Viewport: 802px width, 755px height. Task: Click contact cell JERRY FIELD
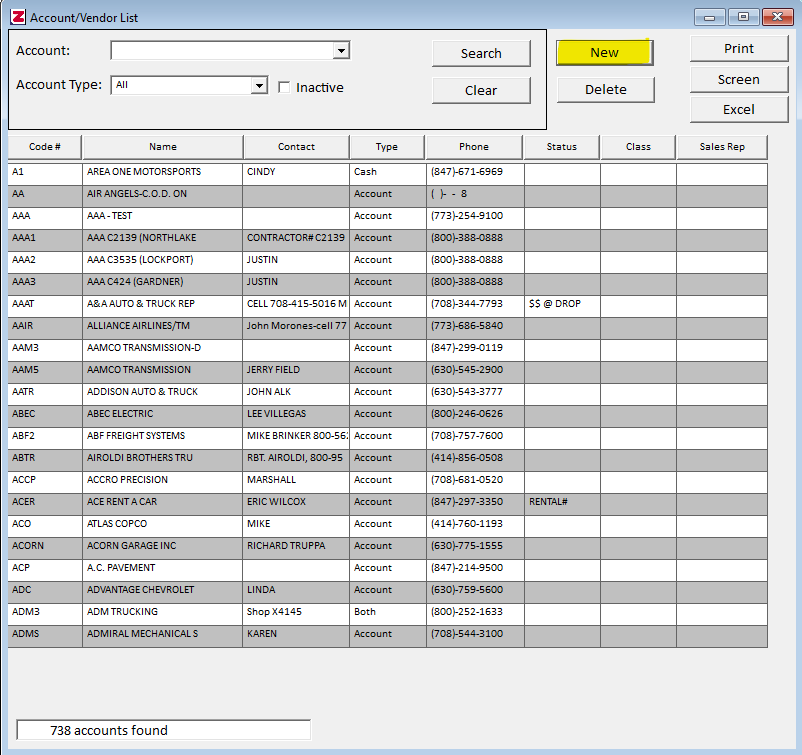(x=296, y=372)
